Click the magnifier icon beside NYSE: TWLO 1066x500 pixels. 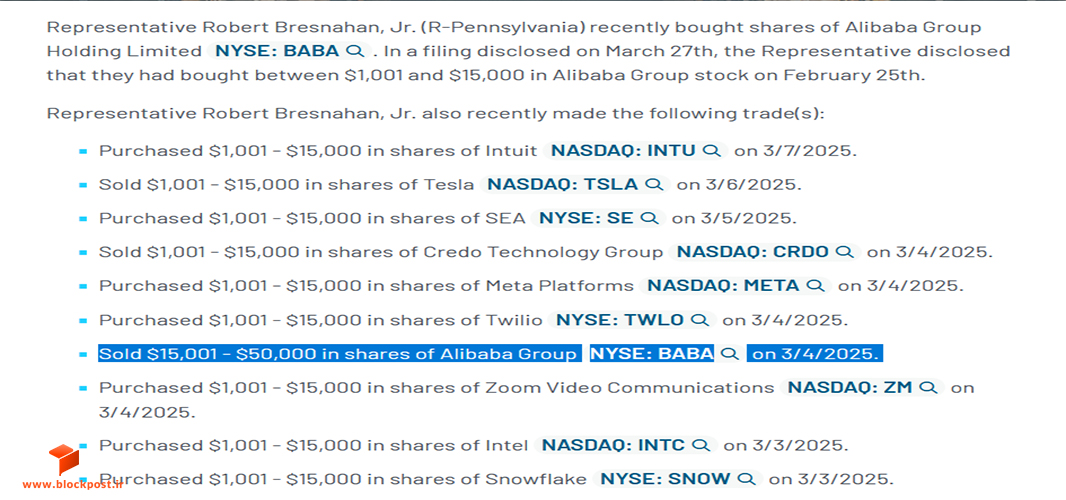pyautogui.click(x=700, y=320)
